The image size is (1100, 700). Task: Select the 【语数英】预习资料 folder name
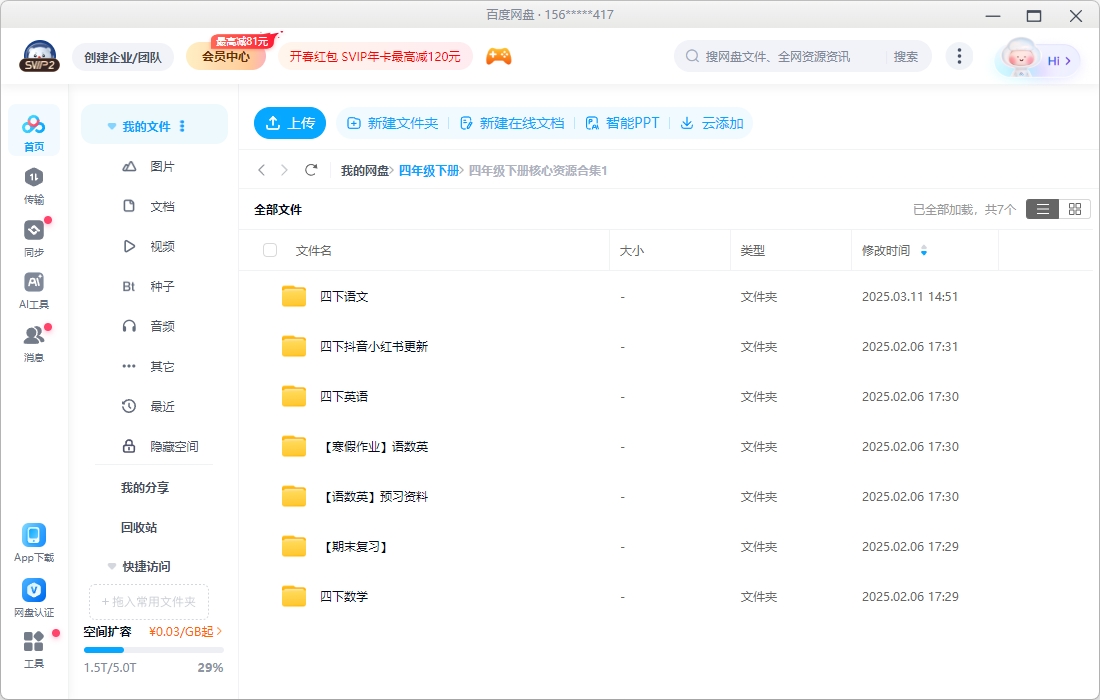point(374,497)
